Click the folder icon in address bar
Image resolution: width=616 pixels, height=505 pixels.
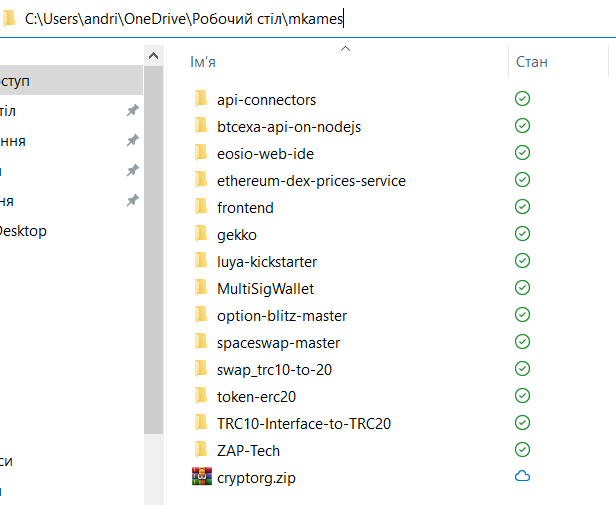pos(8,18)
